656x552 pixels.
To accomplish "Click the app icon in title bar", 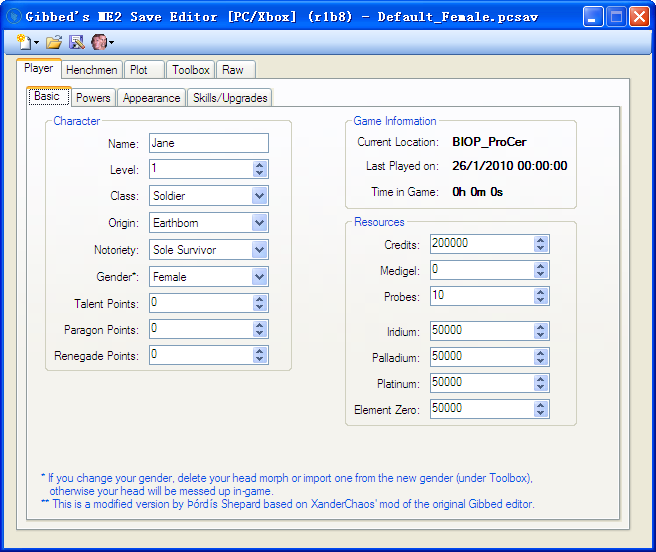I will tap(14, 17).
